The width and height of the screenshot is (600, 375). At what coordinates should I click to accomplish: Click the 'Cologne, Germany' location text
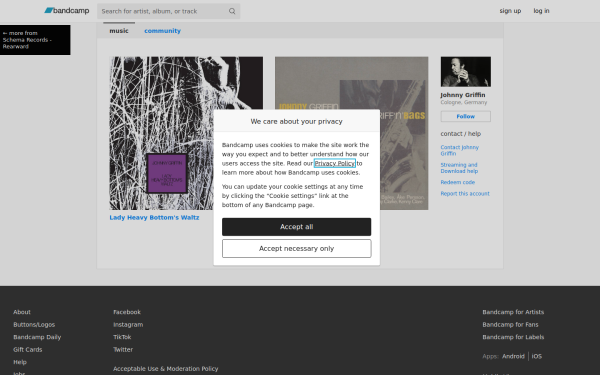[463, 102]
